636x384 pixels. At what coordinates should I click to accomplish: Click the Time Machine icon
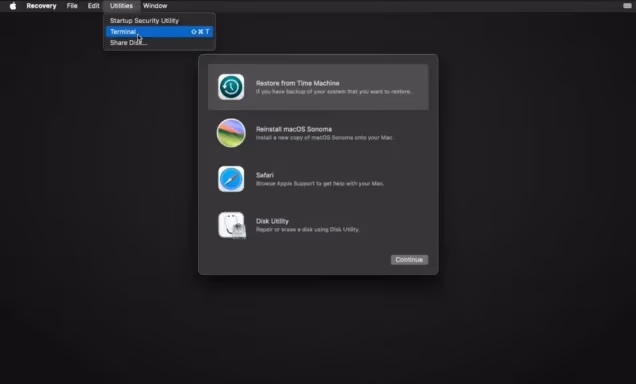(x=231, y=87)
